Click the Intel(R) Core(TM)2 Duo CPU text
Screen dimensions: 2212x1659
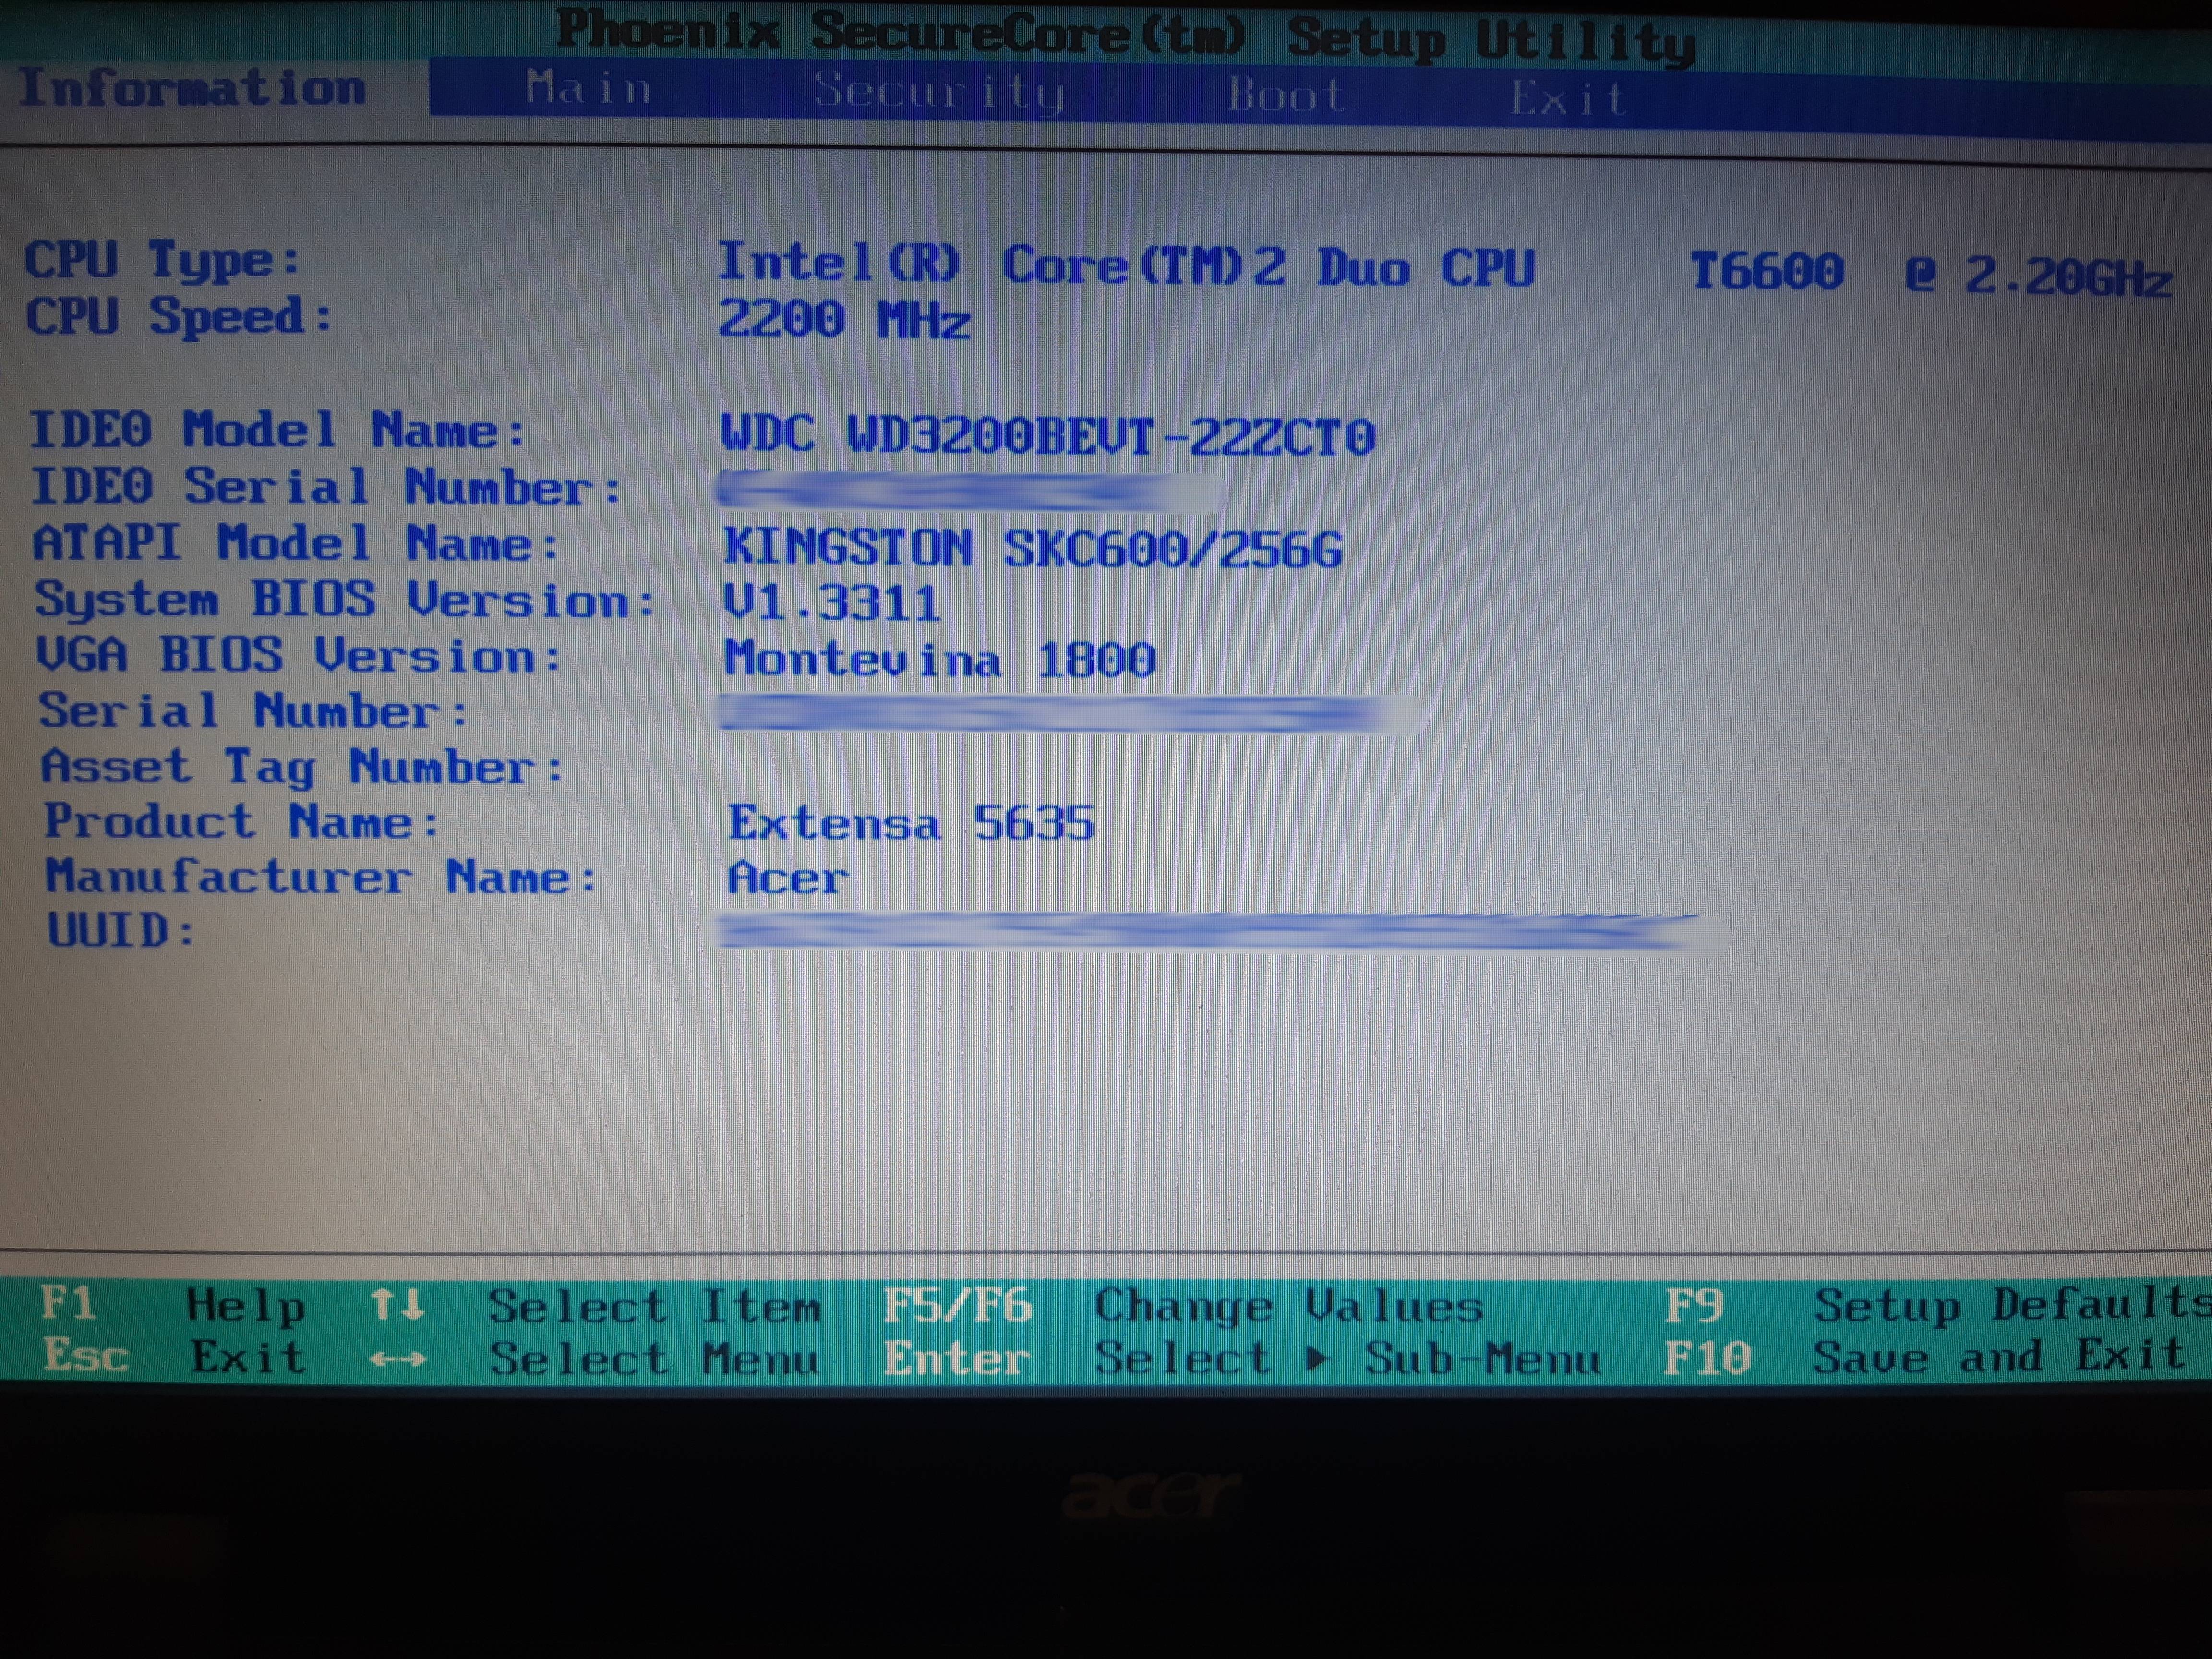pos(1126,266)
